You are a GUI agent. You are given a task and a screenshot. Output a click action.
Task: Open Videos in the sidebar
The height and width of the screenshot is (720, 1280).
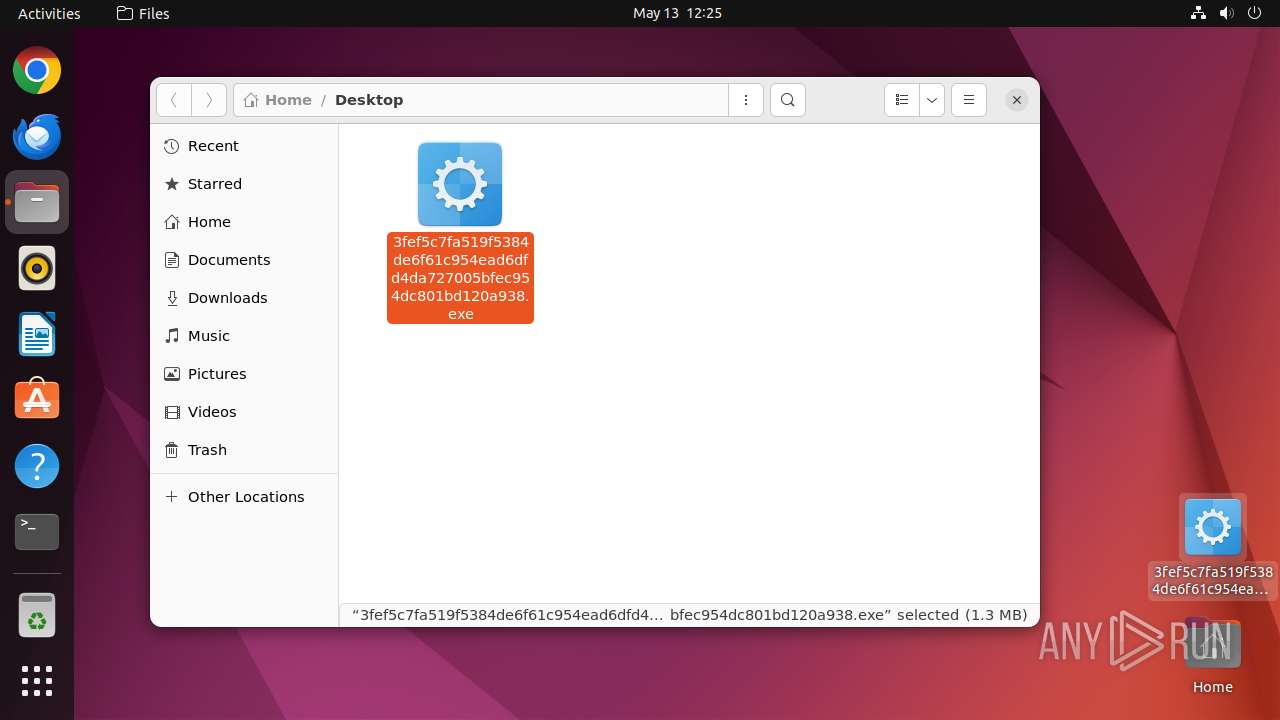[244, 412]
